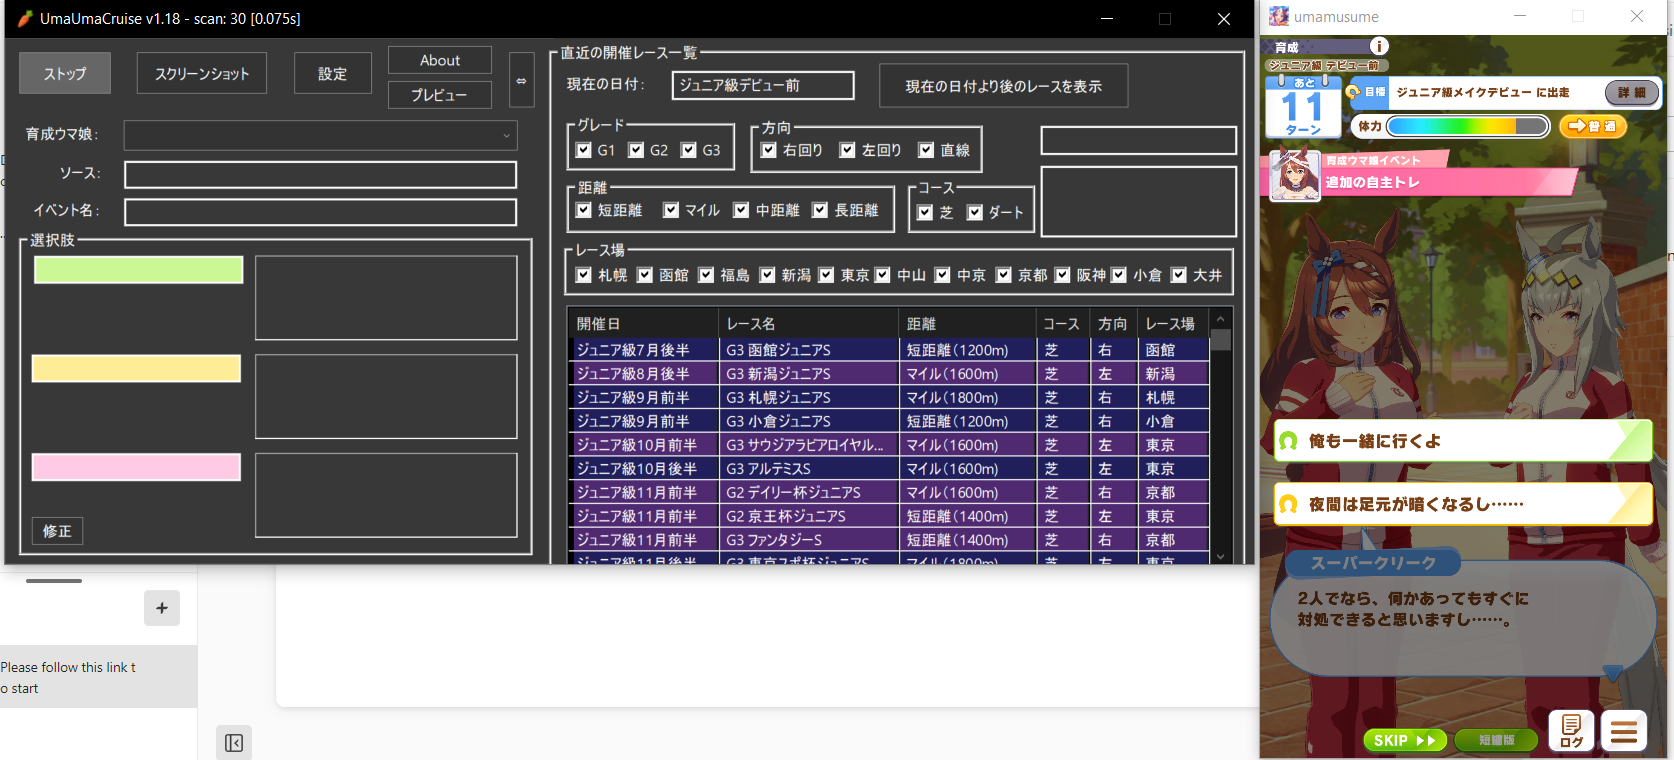This screenshot has width=1674, height=760.
Task: Toggle the 左回り direction checkbox
Action: [848, 150]
